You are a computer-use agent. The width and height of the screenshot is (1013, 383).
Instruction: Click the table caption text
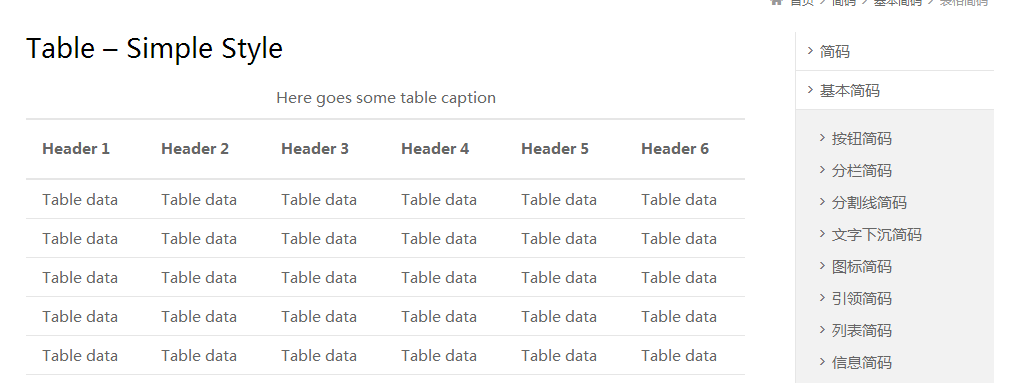tap(386, 98)
